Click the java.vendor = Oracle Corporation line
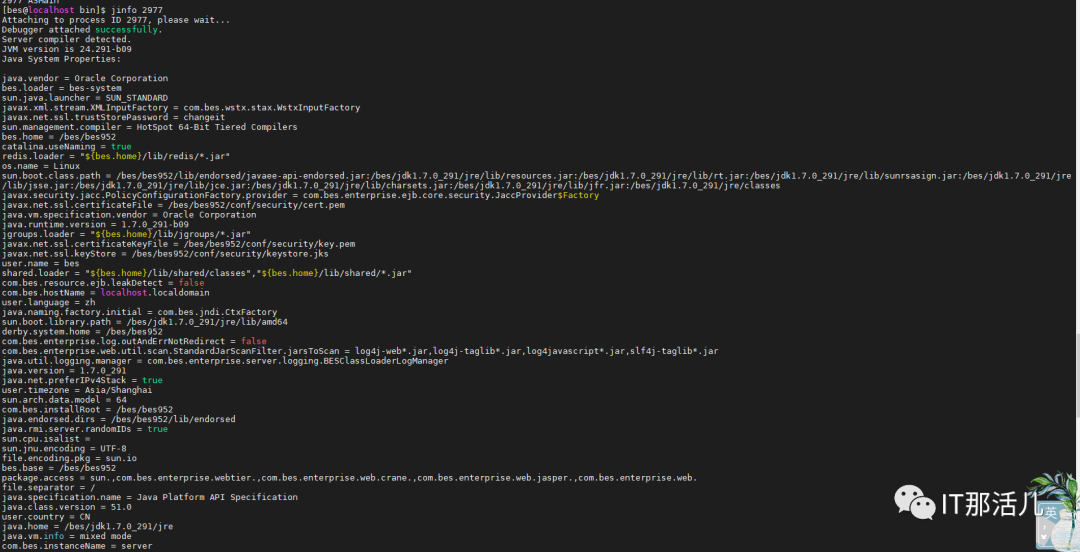The height and width of the screenshot is (552, 1080). point(85,79)
